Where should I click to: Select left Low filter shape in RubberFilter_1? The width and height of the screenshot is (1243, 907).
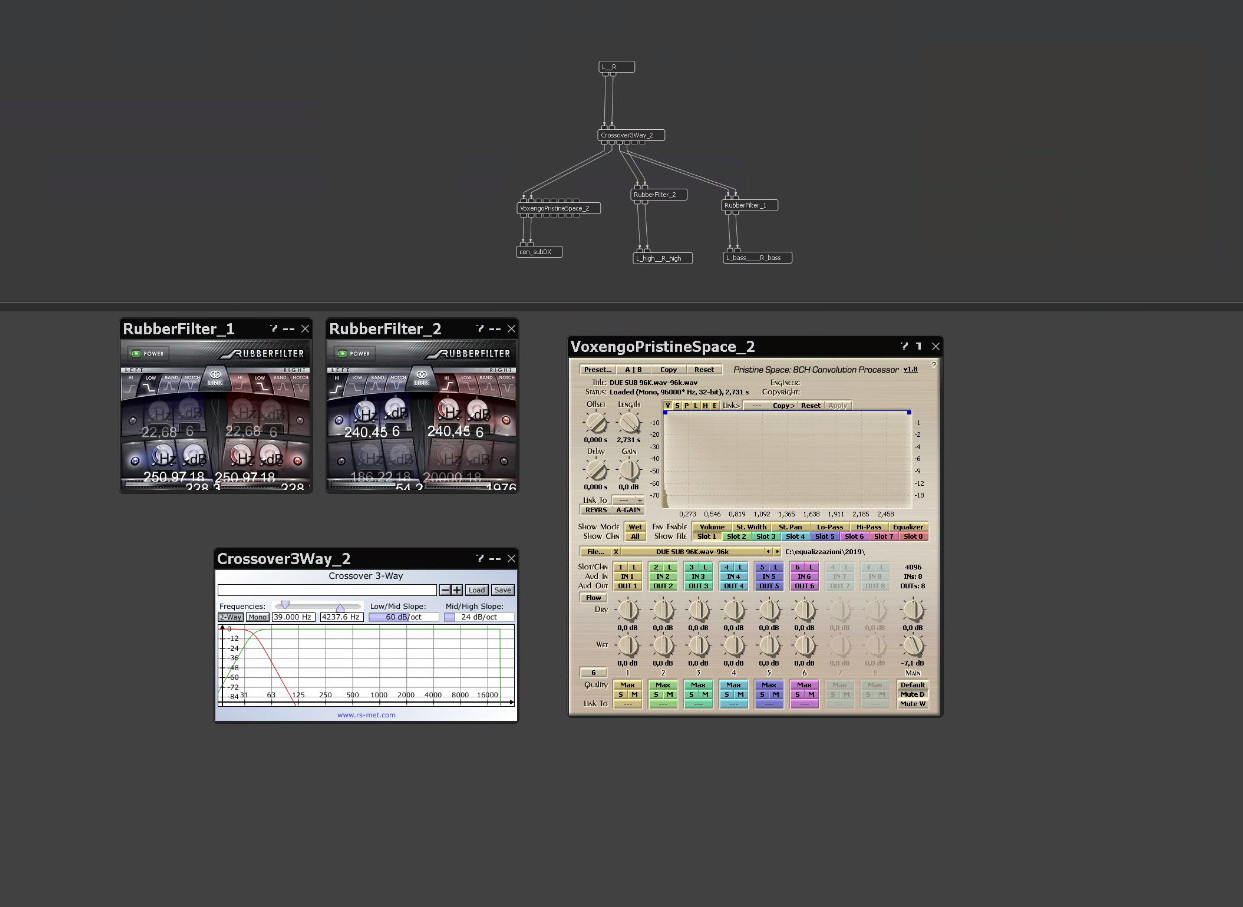(151, 385)
